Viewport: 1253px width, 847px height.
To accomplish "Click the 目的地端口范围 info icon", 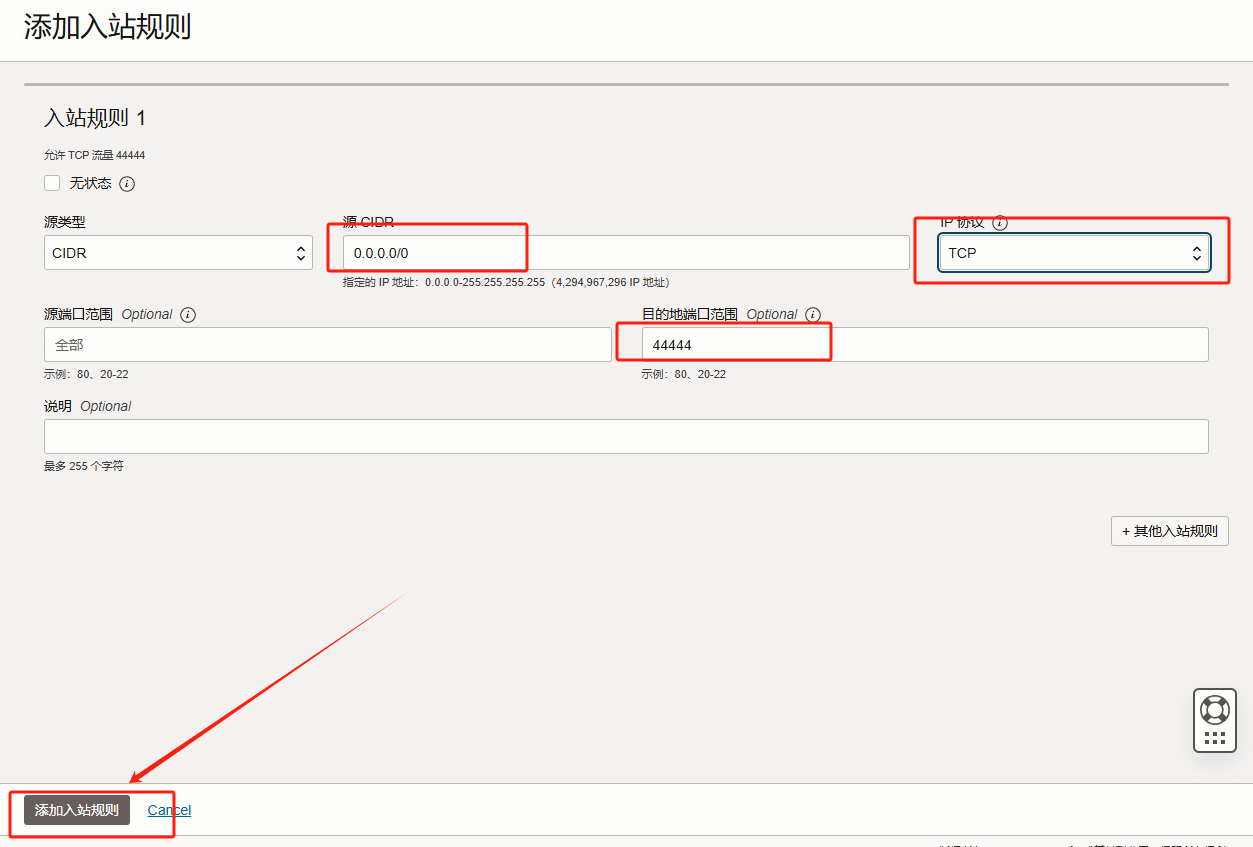I will click(x=813, y=314).
